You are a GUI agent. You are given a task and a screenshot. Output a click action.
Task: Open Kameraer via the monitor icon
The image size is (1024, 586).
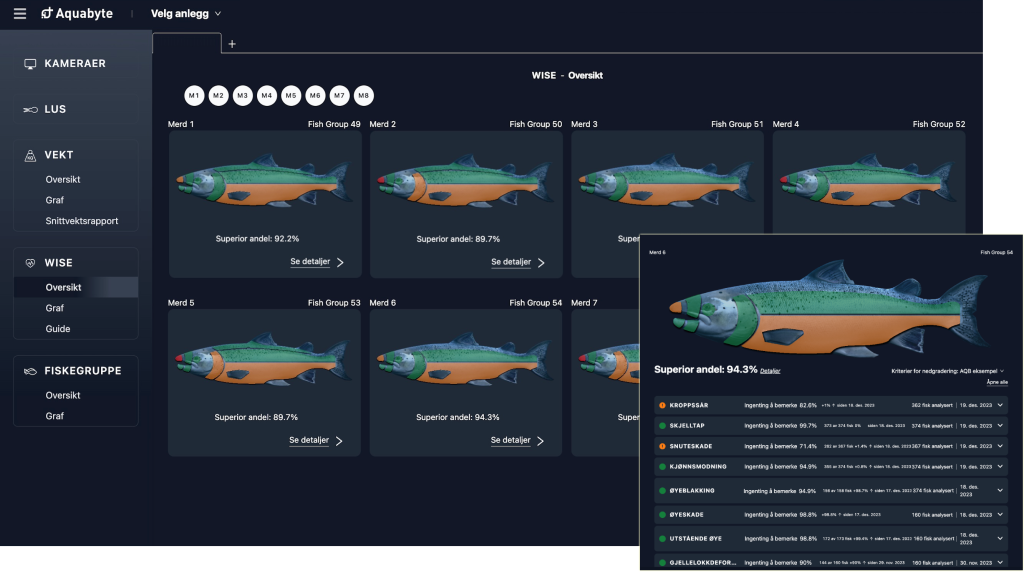[x=30, y=64]
